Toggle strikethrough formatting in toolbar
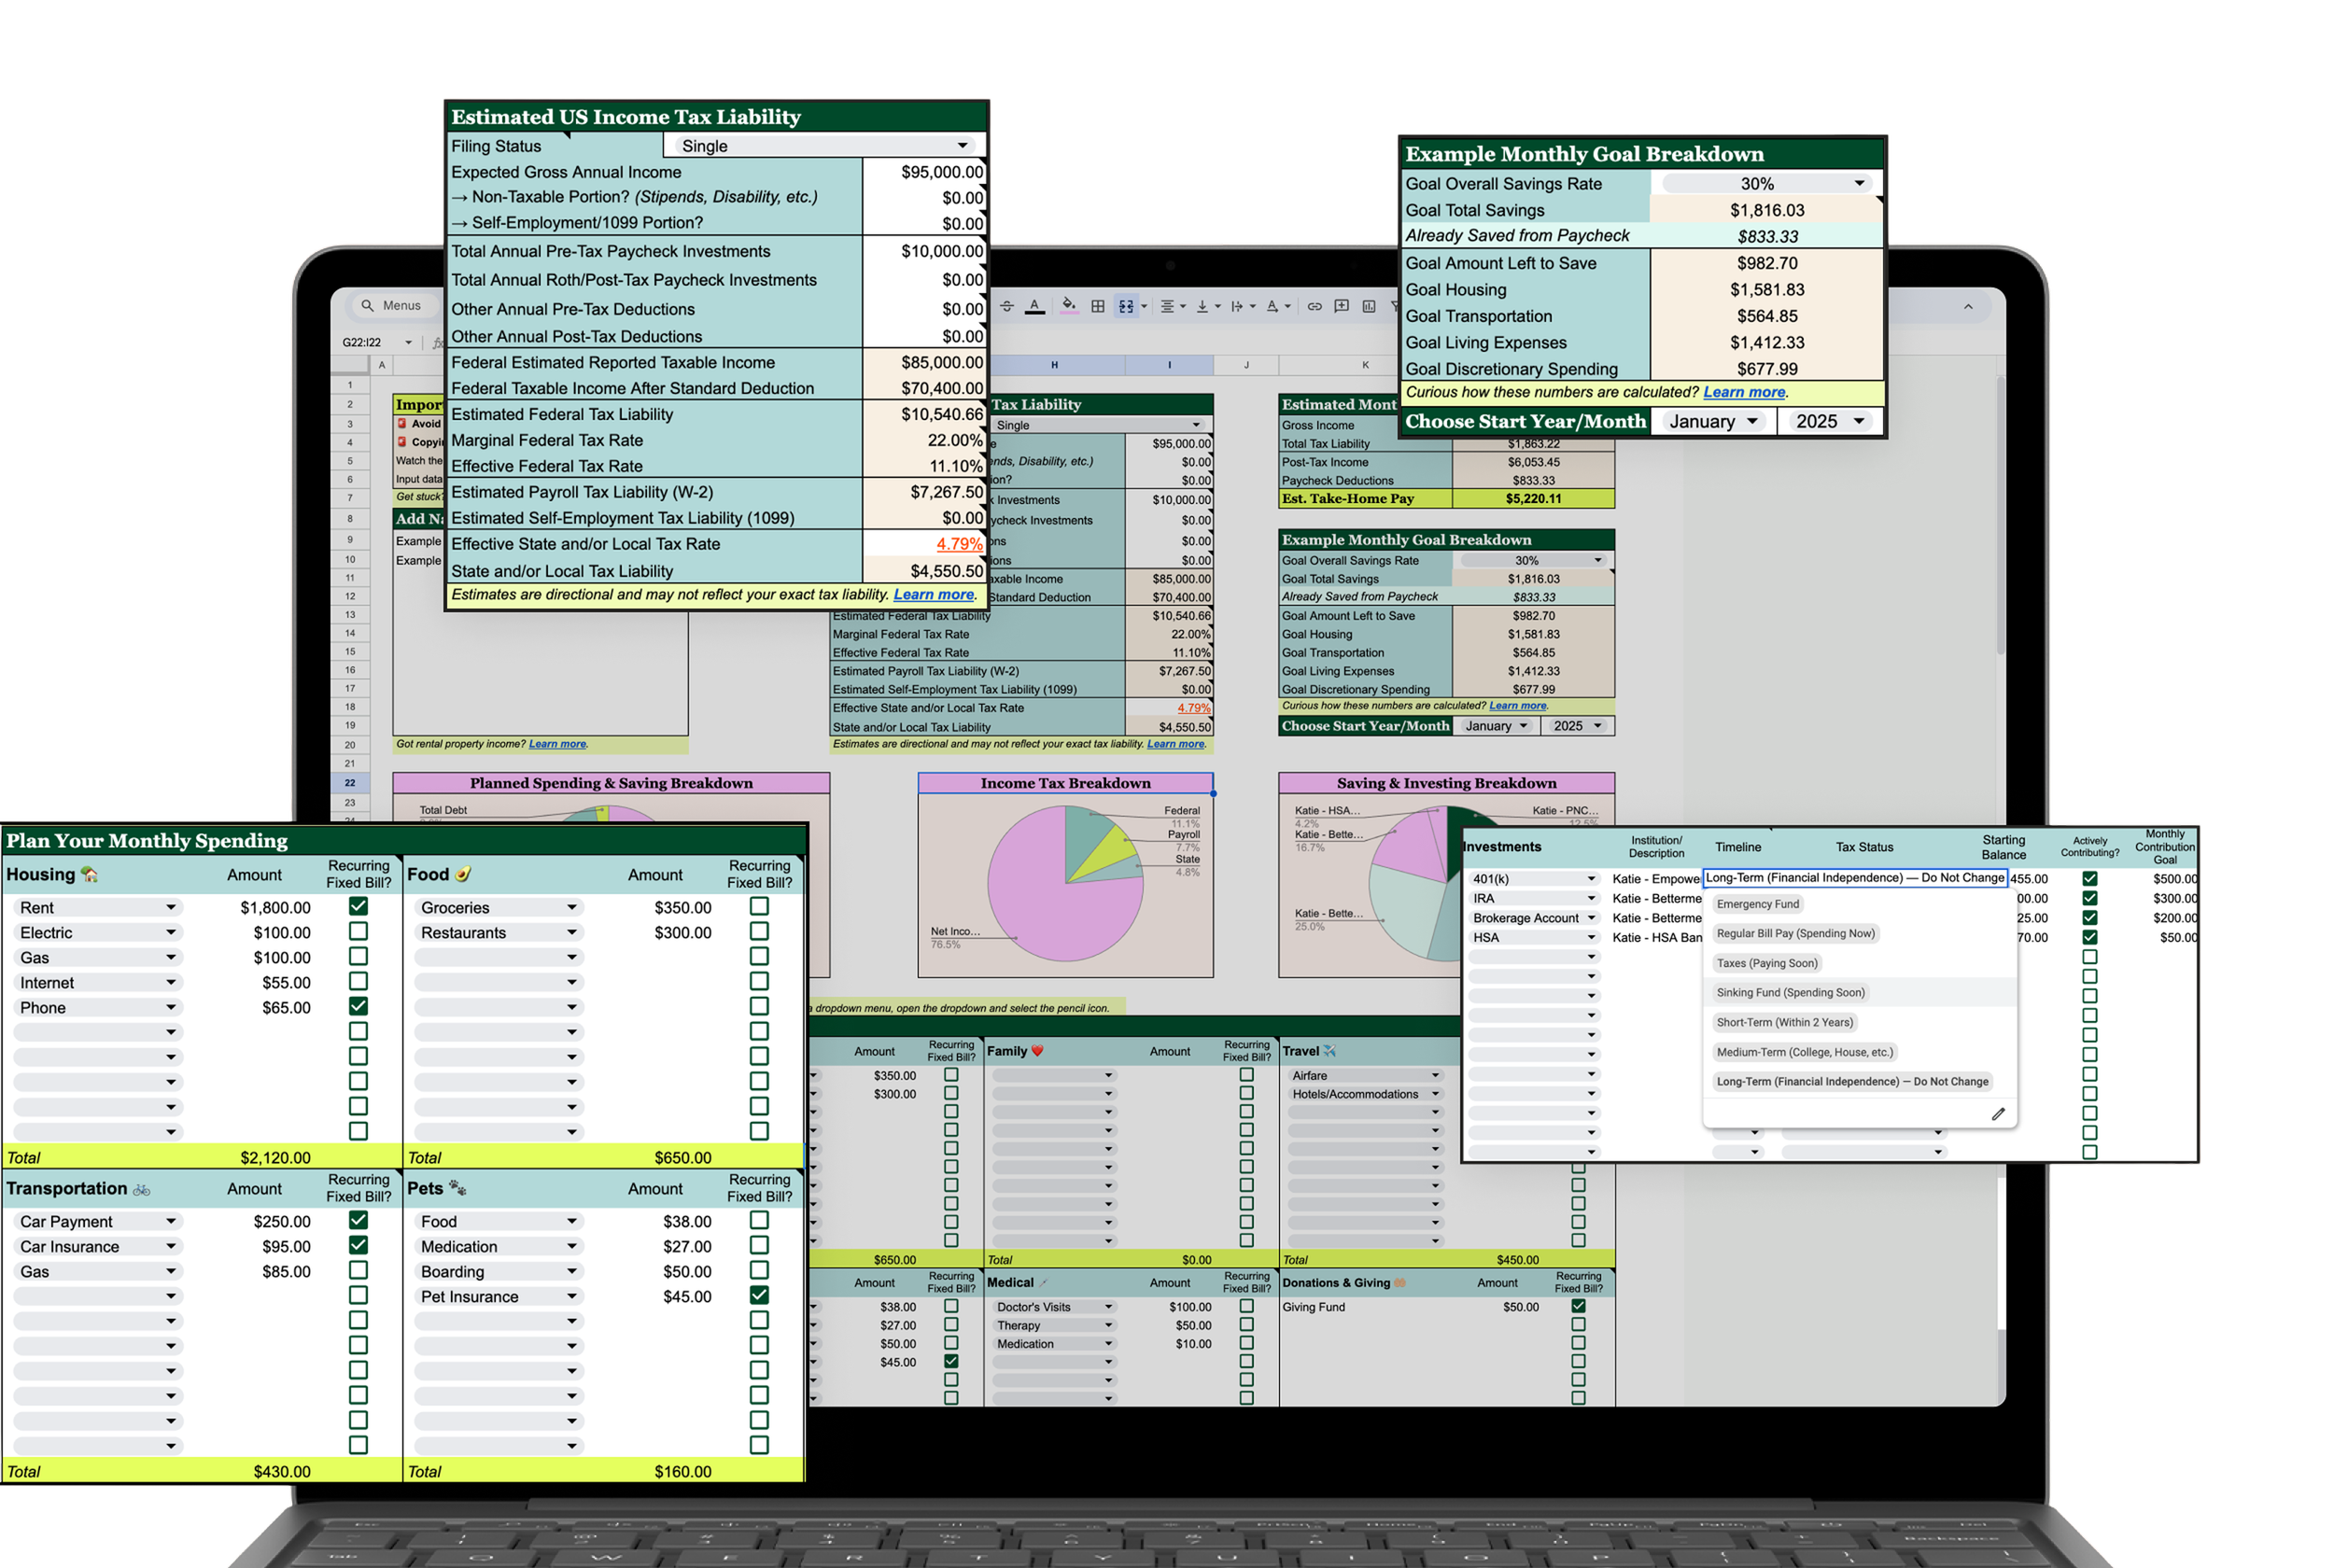Image resolution: width=2334 pixels, height=1568 pixels. (x=1007, y=306)
